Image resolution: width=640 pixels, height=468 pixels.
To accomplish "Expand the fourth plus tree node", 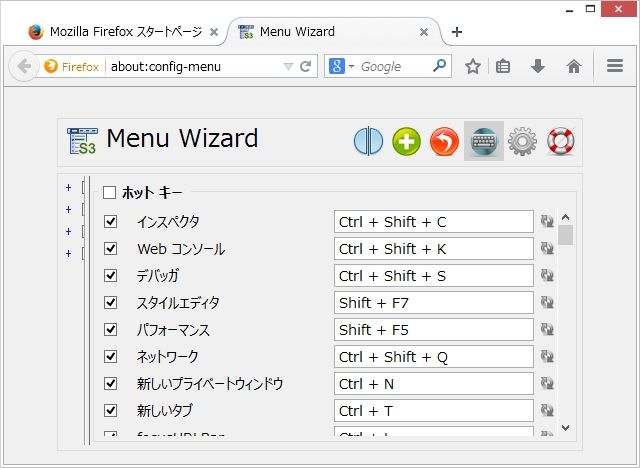I will [69, 253].
